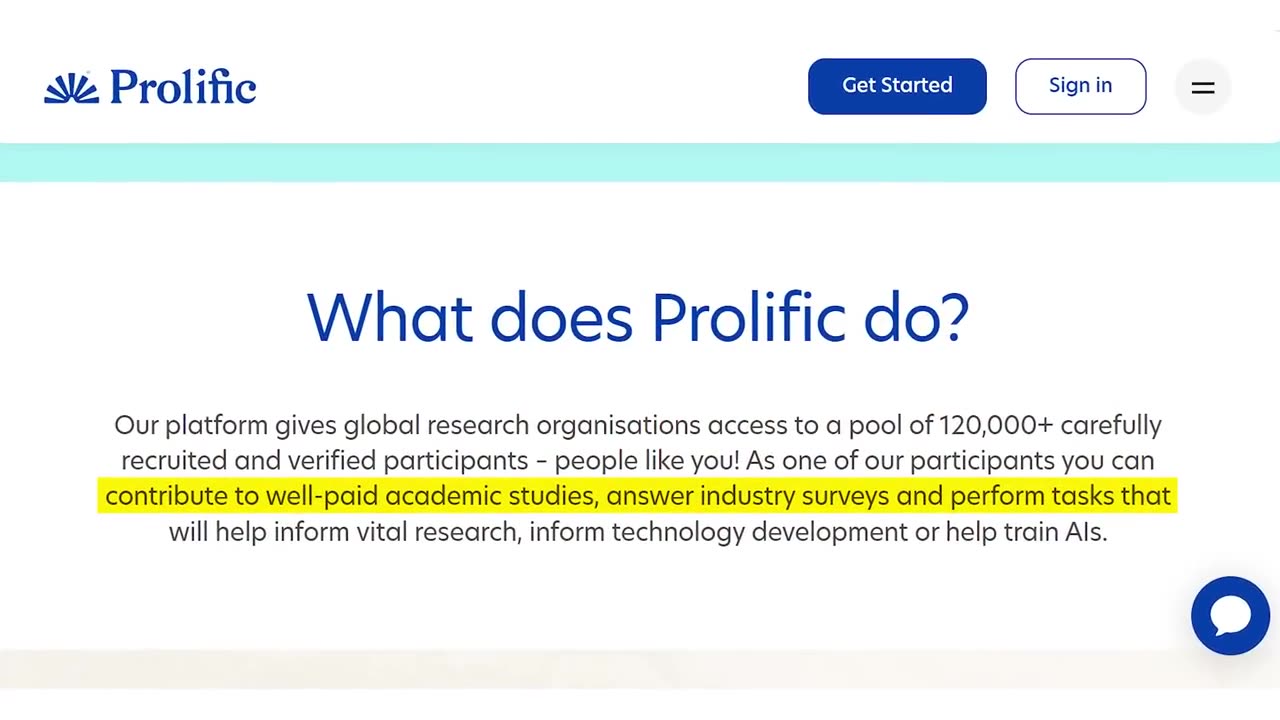The width and height of the screenshot is (1280, 720).
Task: Click 'Our platform' at paragraph start
Action: (x=191, y=425)
